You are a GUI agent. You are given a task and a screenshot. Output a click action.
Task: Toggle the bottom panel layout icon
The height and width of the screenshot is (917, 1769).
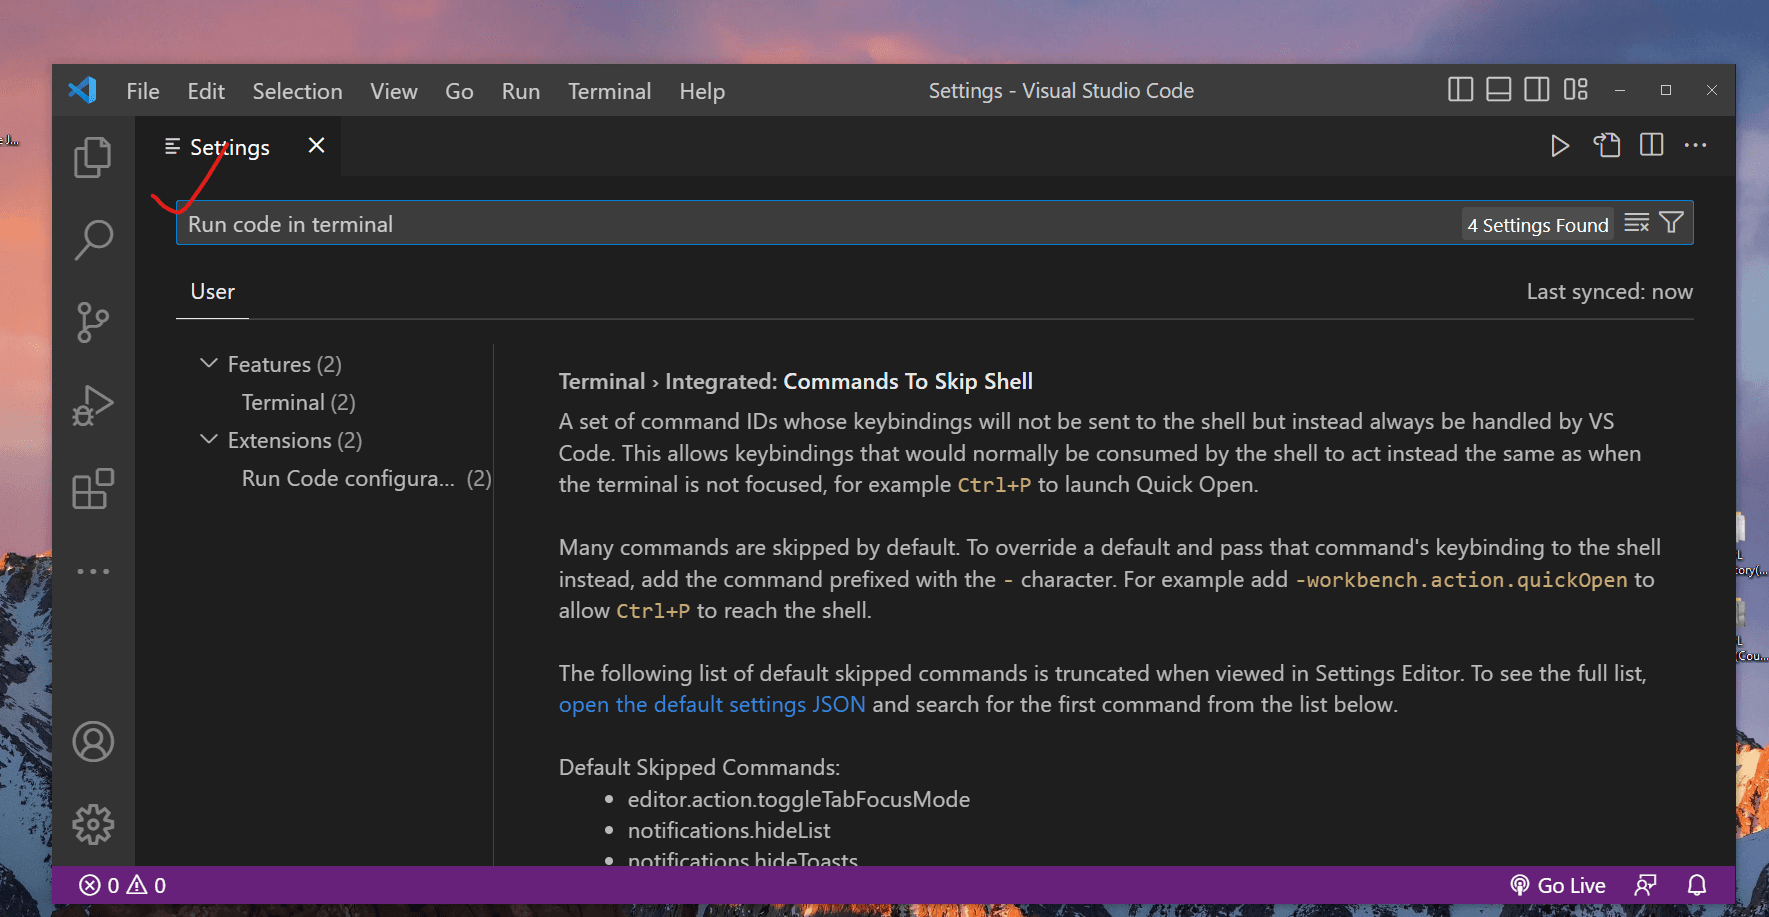tap(1498, 90)
